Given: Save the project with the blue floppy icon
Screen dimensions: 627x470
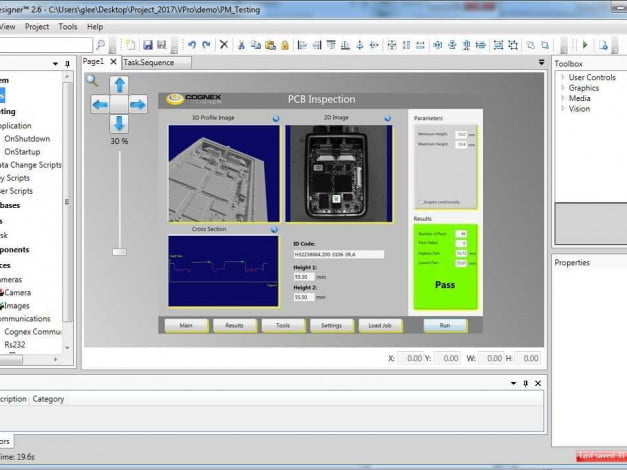Looking at the screenshot, I should pyautogui.click(x=148, y=45).
